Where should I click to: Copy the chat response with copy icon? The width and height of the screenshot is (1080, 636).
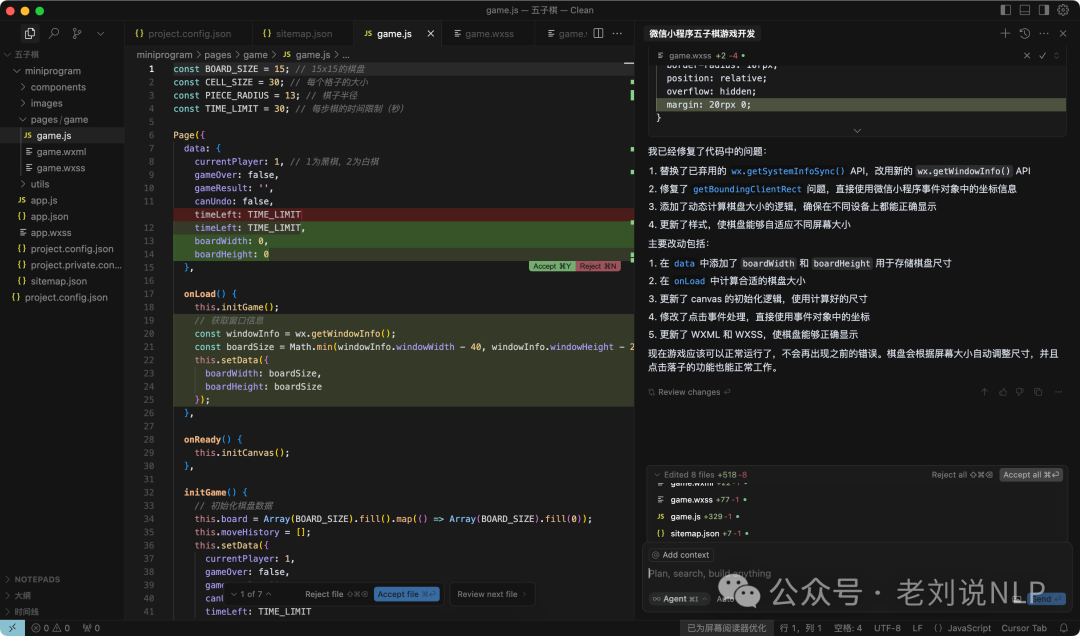1038,392
